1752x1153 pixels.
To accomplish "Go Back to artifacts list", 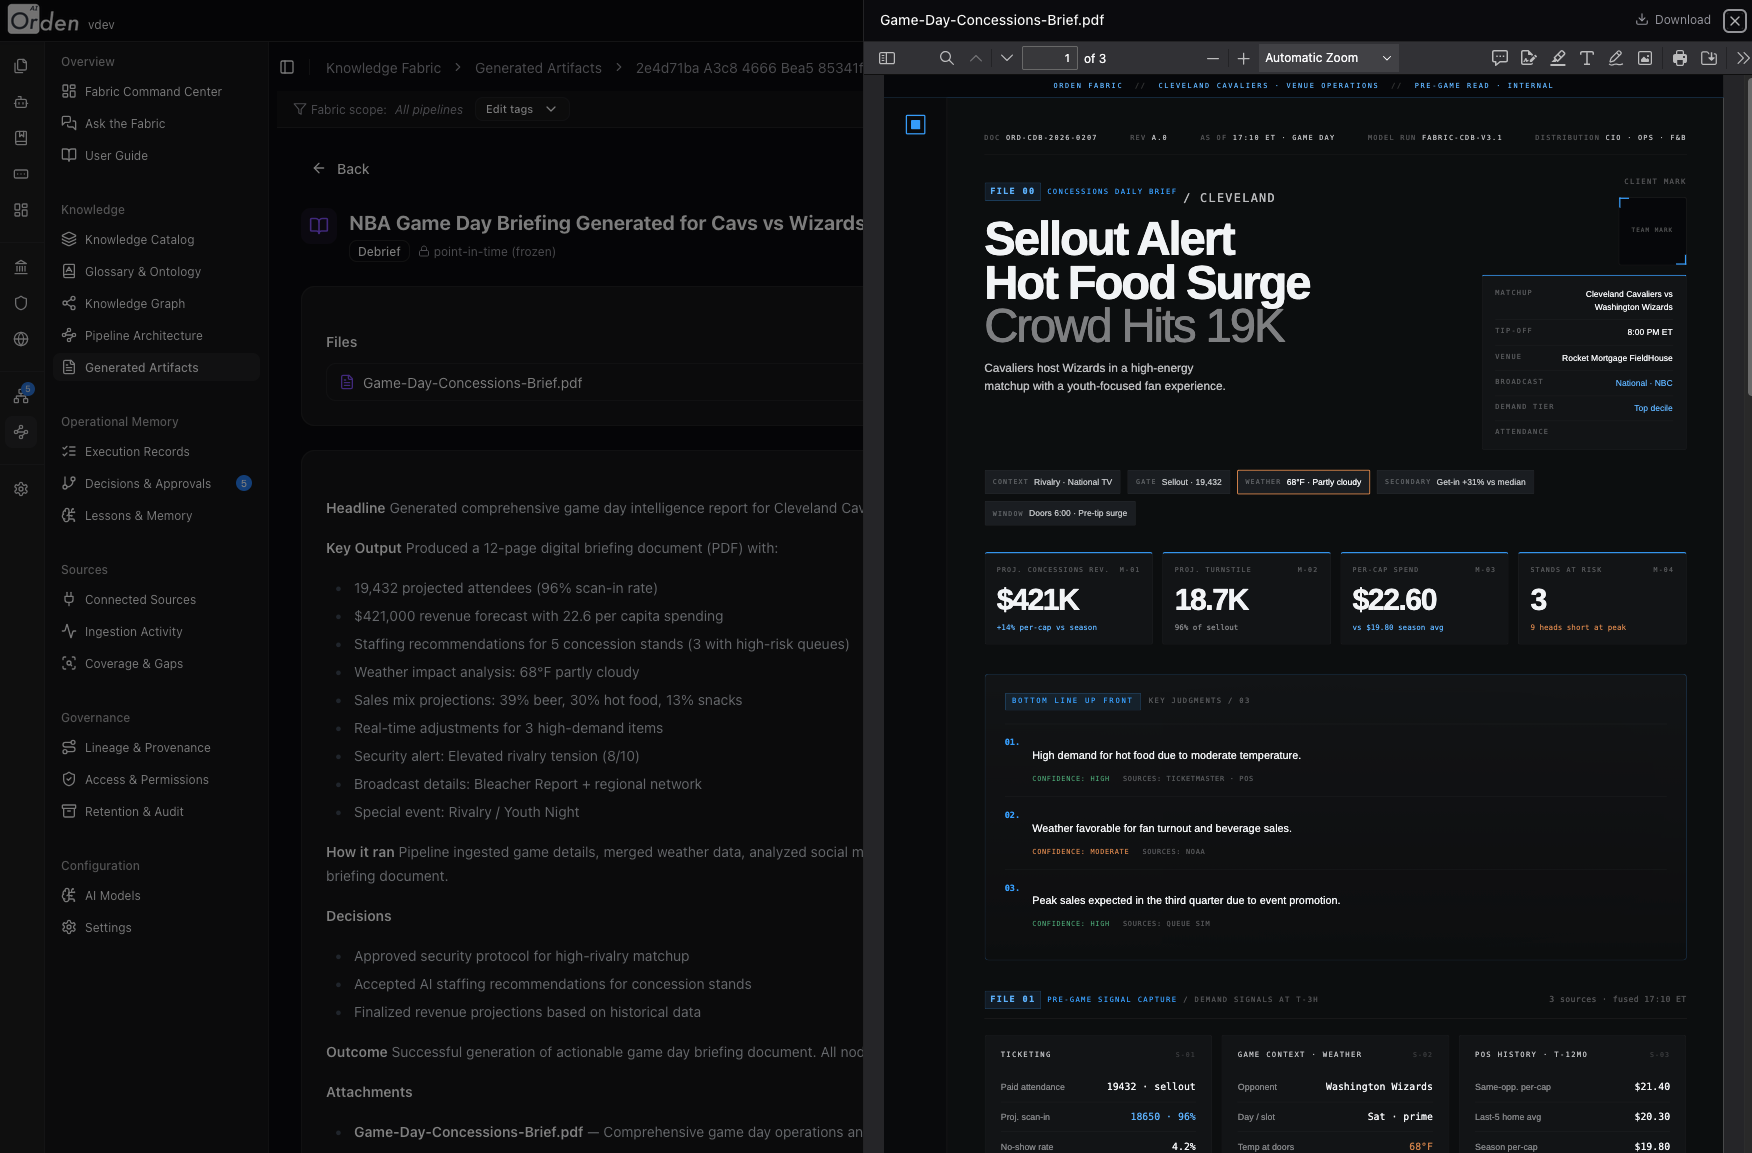I will click(x=341, y=169).
